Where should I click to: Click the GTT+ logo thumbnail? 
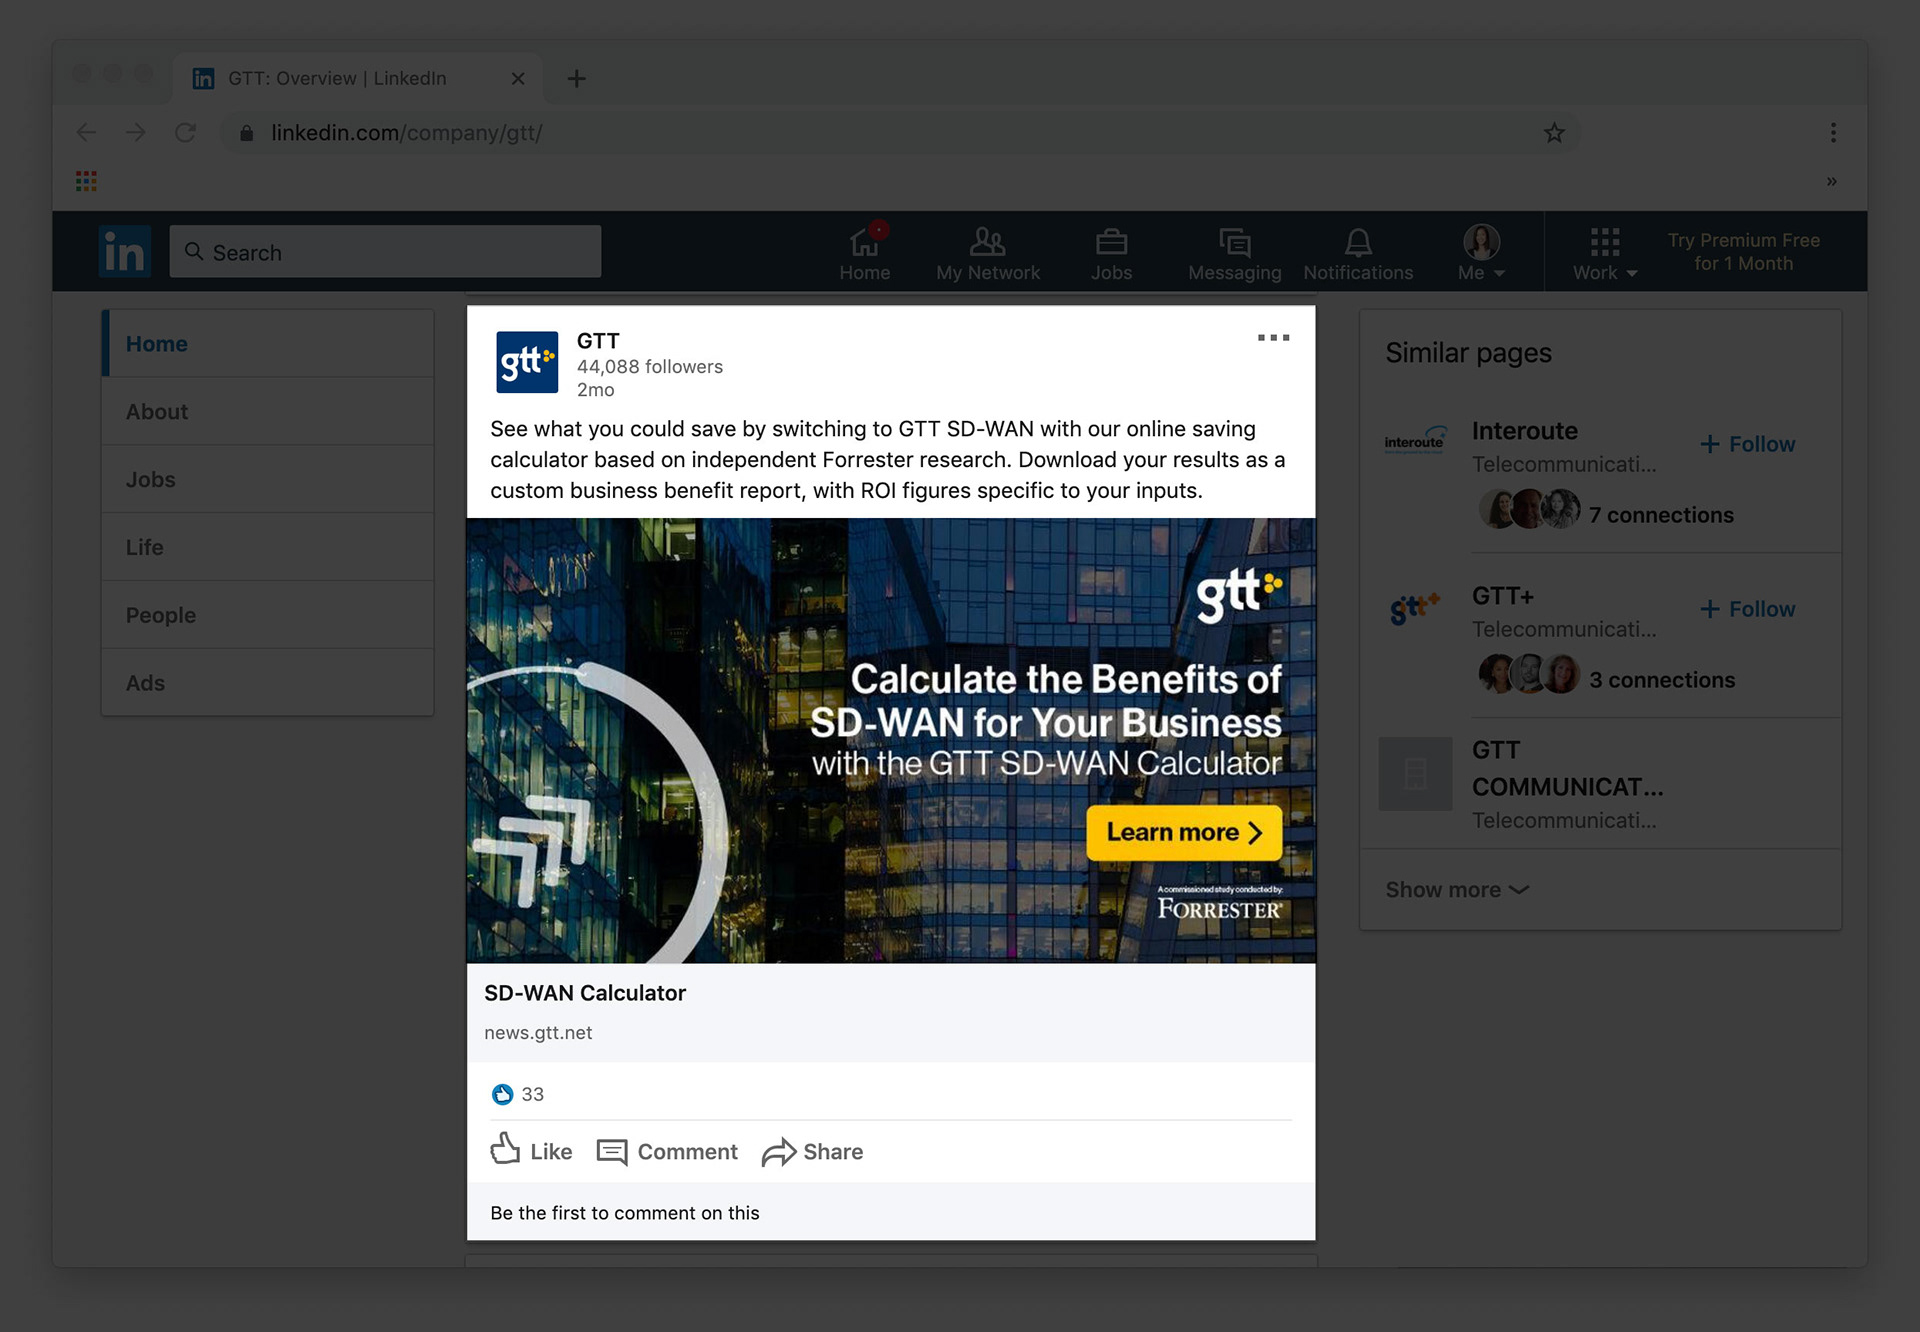coord(1415,607)
